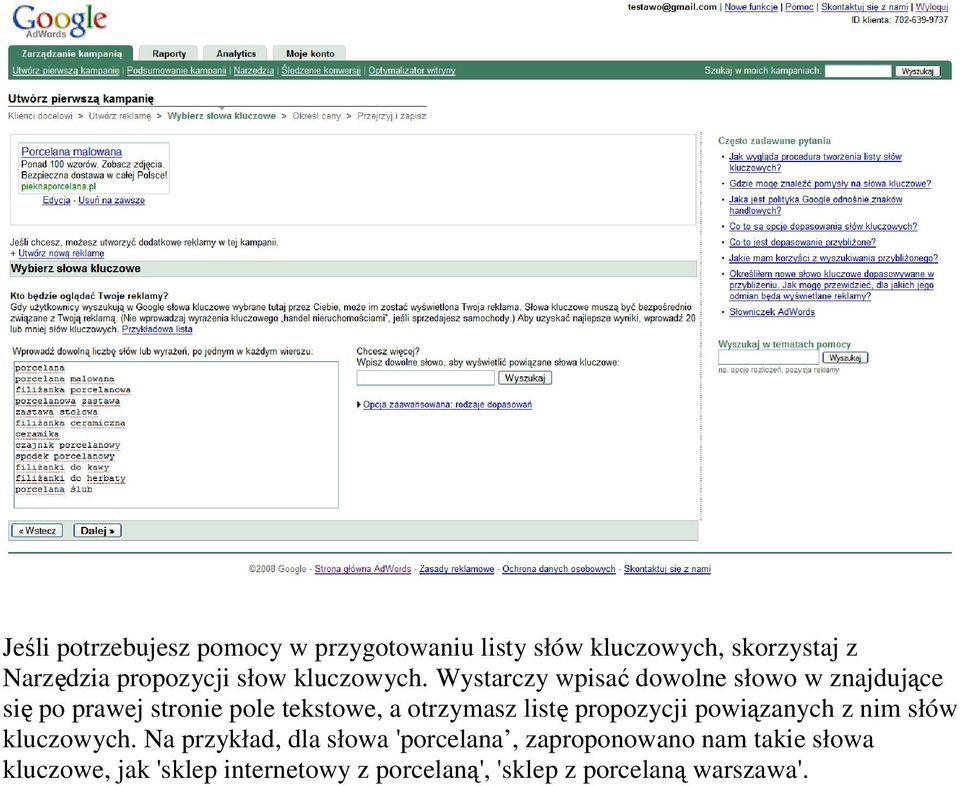Open footer link Skontaktuj się z nami
This screenshot has width=960, height=786.
coord(667,569)
